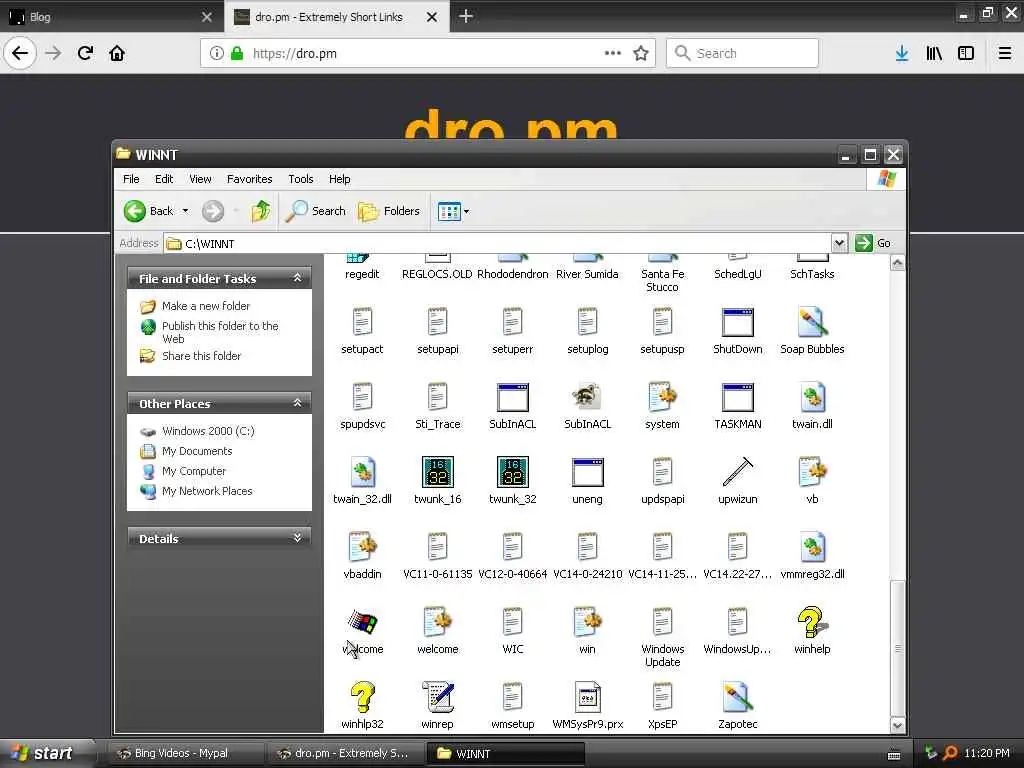Select the uneng application icon
The height and width of the screenshot is (768, 1024).
(587, 472)
